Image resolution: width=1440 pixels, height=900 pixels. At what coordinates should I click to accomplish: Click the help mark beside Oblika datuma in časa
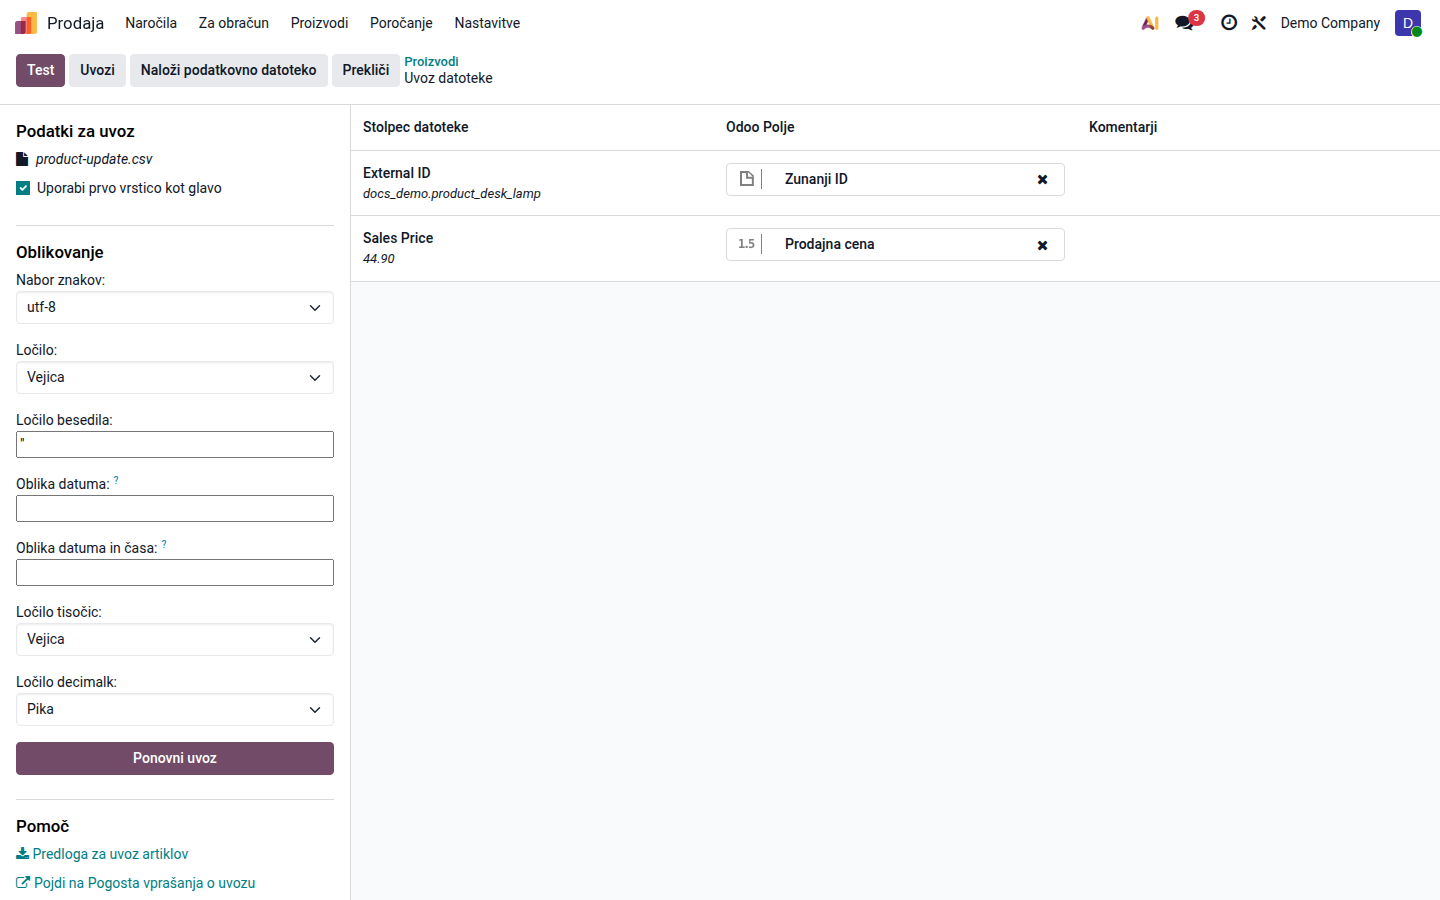click(x=164, y=545)
